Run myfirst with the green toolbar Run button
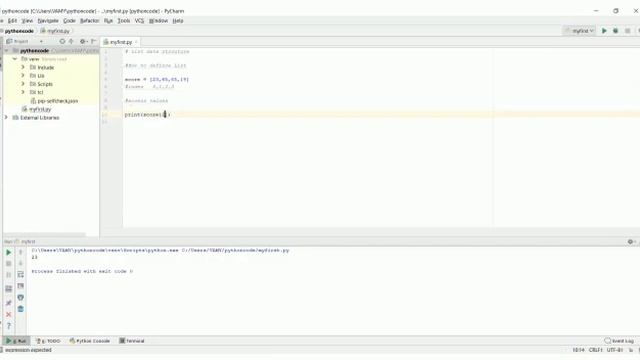The width and height of the screenshot is (640, 360). (604, 31)
